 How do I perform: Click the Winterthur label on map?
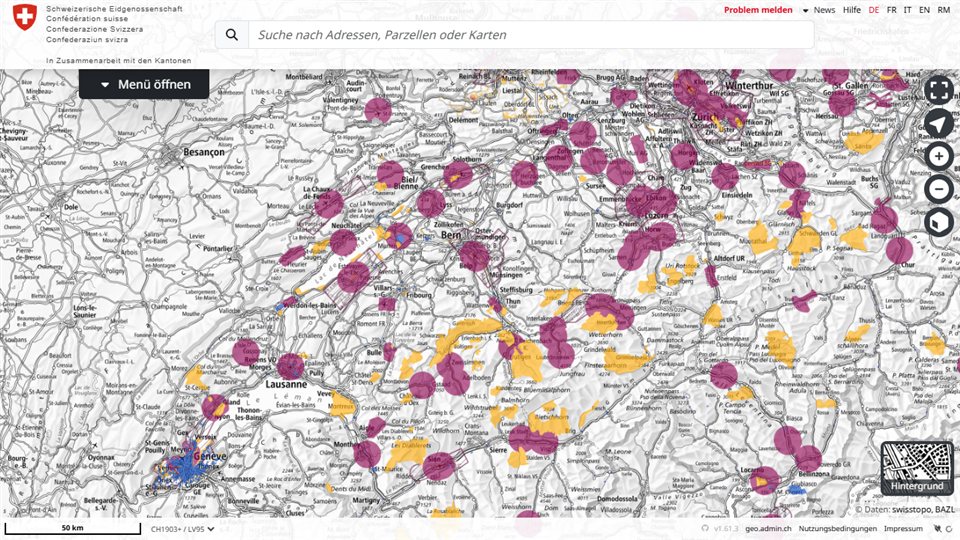[749, 85]
